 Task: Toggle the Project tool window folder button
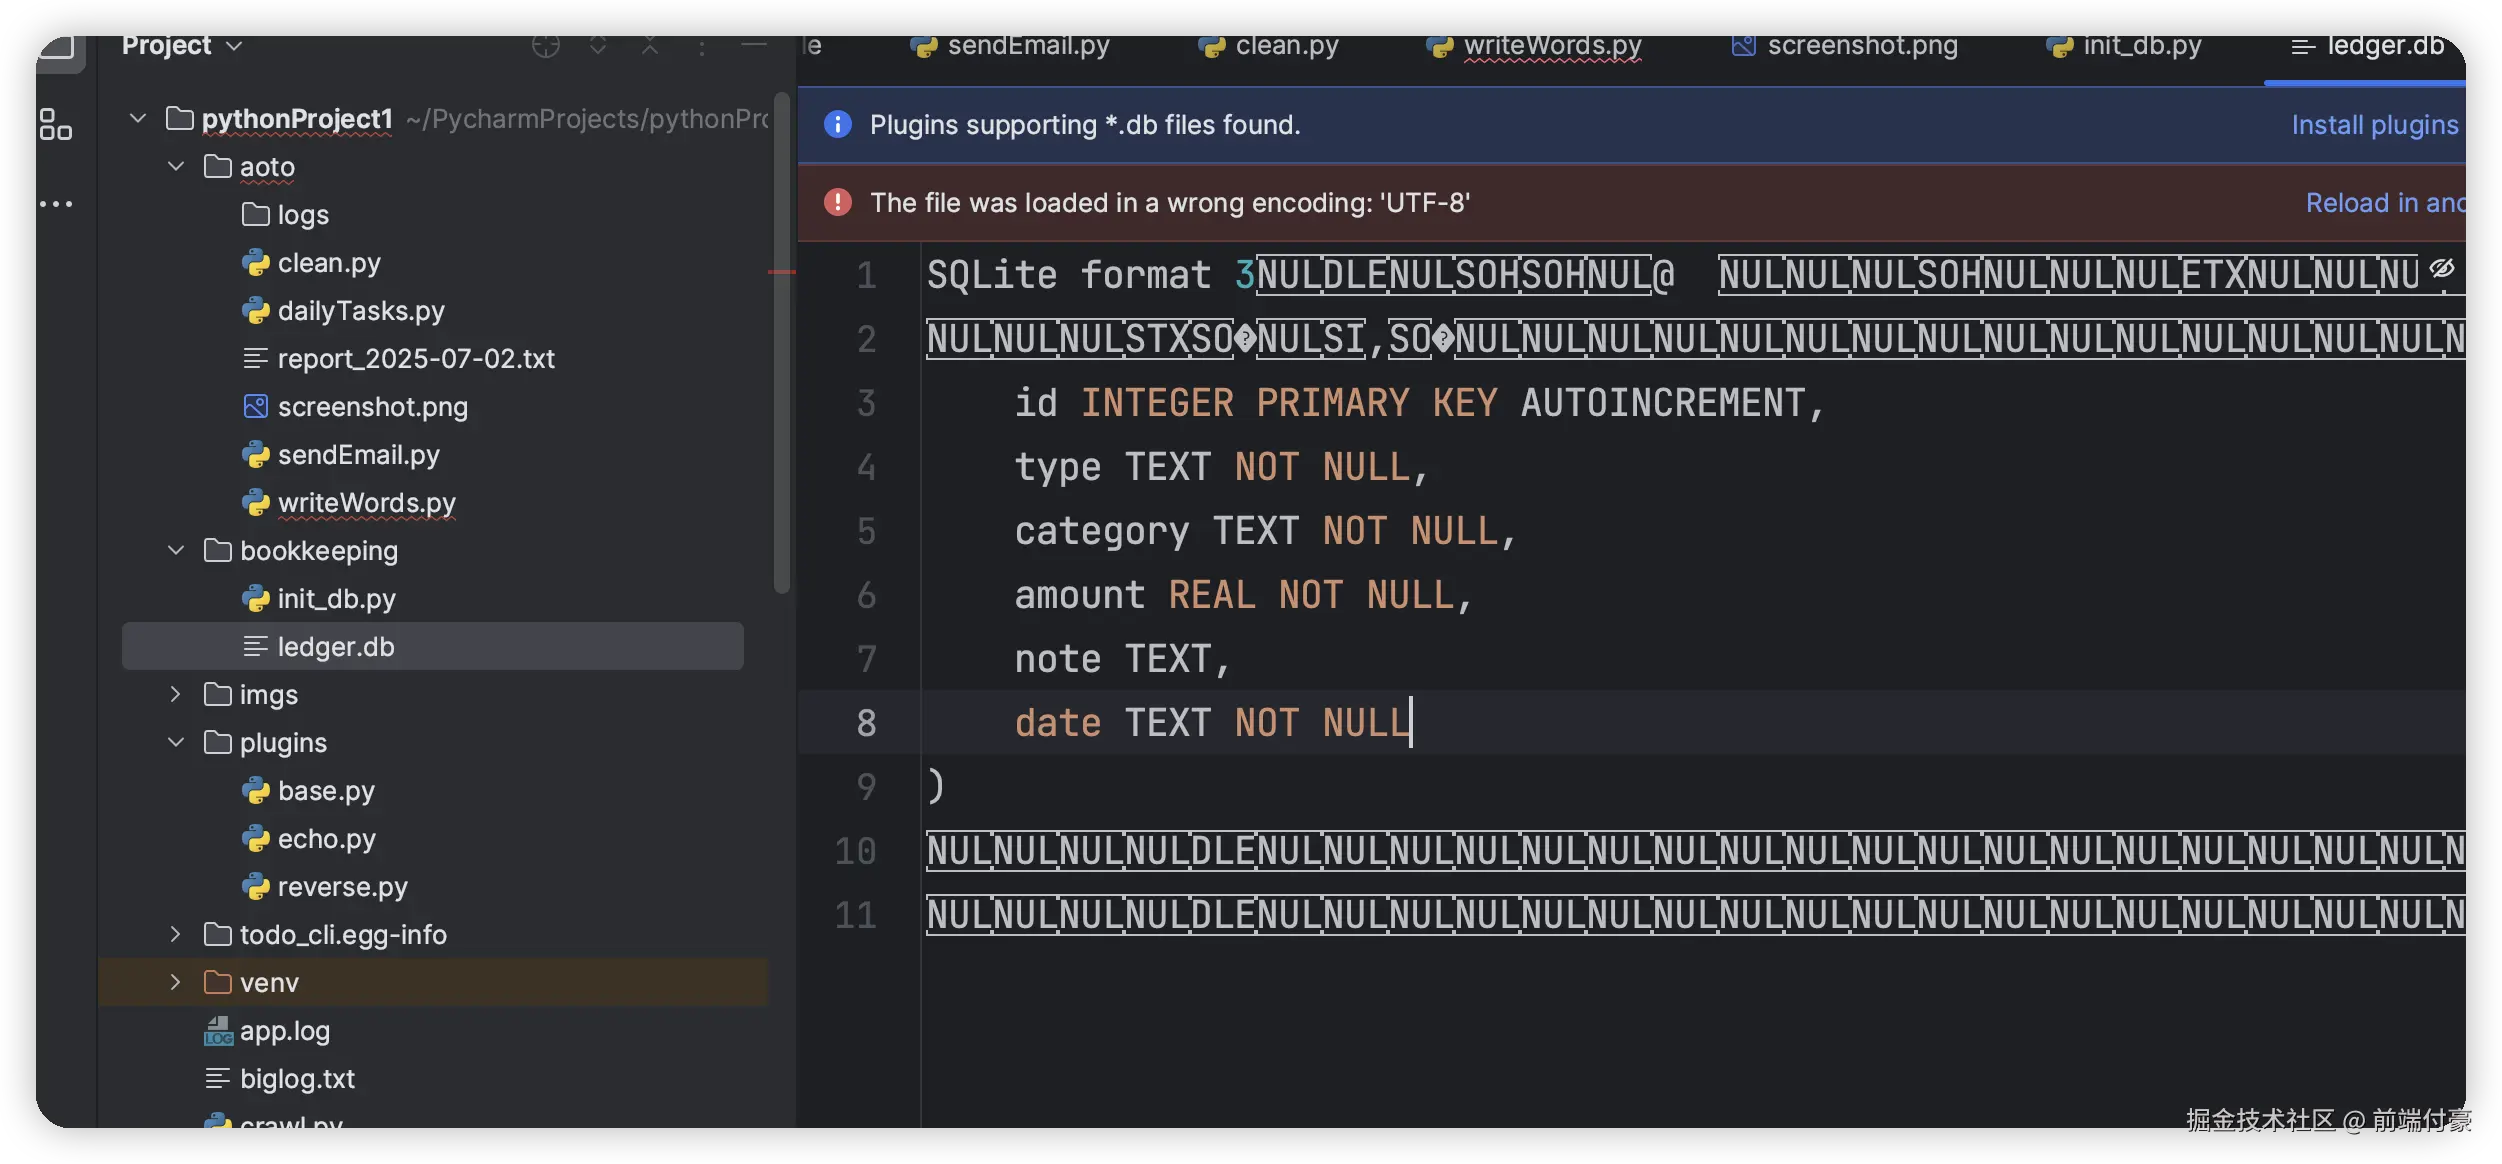58,46
